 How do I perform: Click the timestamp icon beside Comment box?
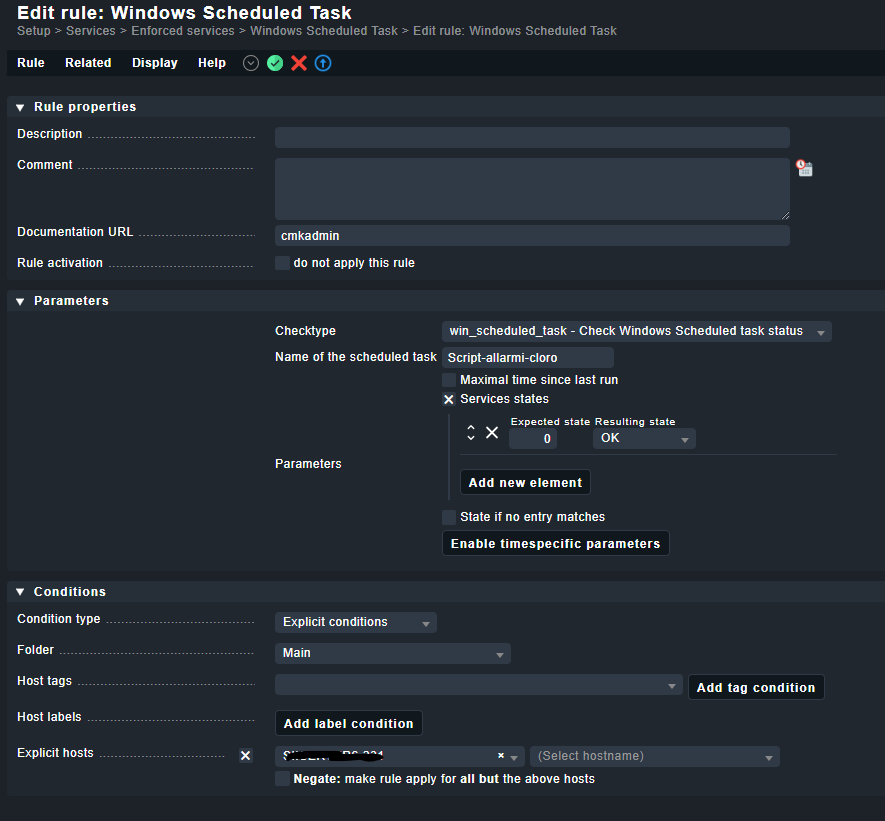tap(804, 168)
